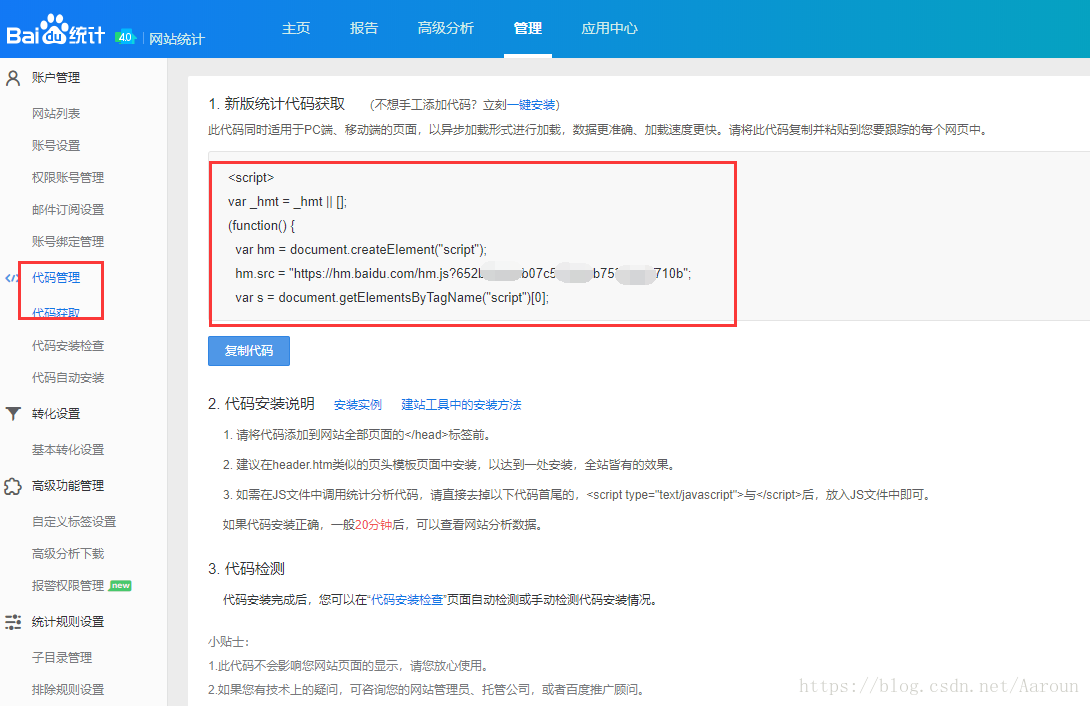Select 统计规则设置 section heading
Viewport: 1090px width, 706px height.
coord(68,622)
